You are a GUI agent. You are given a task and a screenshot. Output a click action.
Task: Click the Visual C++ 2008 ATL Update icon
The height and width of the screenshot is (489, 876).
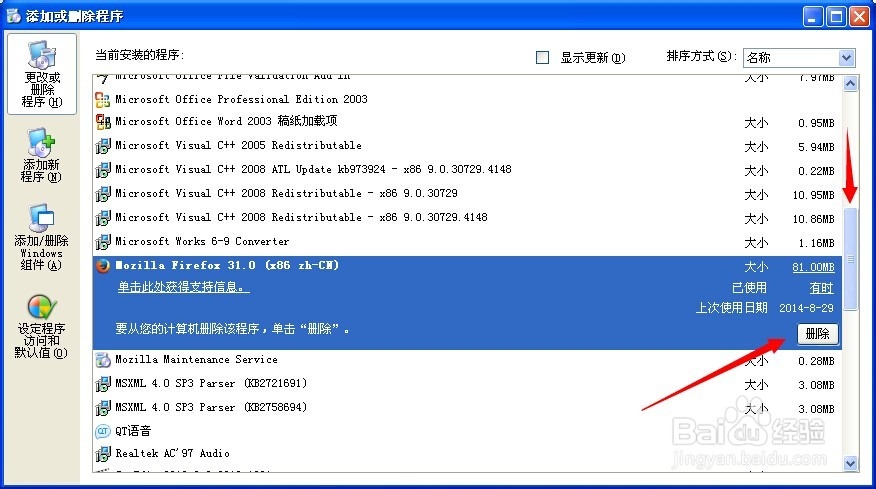click(103, 170)
